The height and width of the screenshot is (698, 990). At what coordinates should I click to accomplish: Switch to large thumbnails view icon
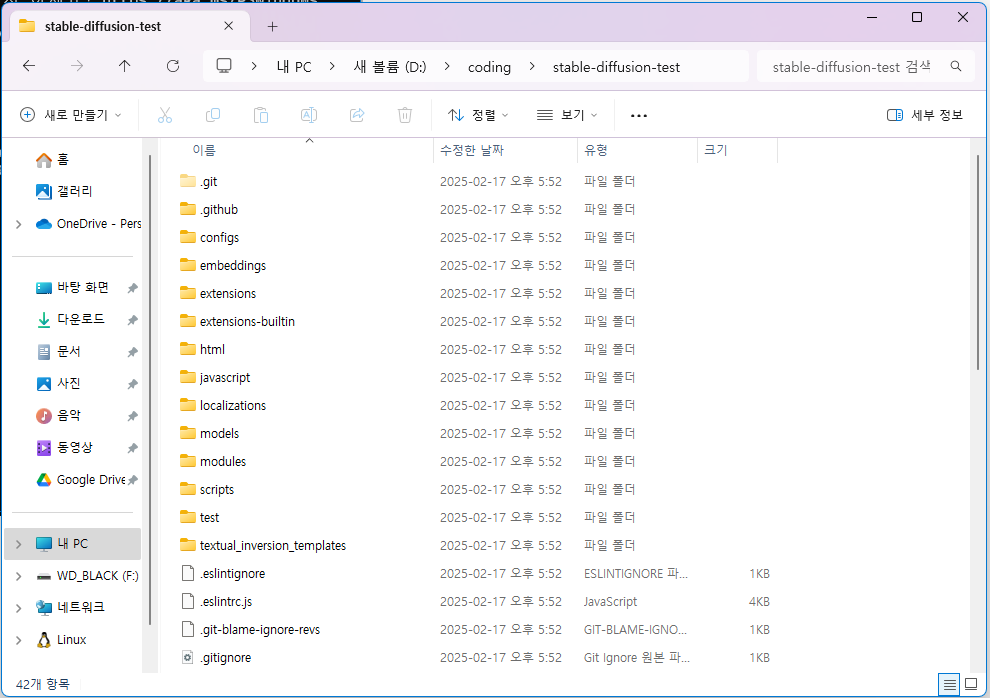[x=971, y=684]
